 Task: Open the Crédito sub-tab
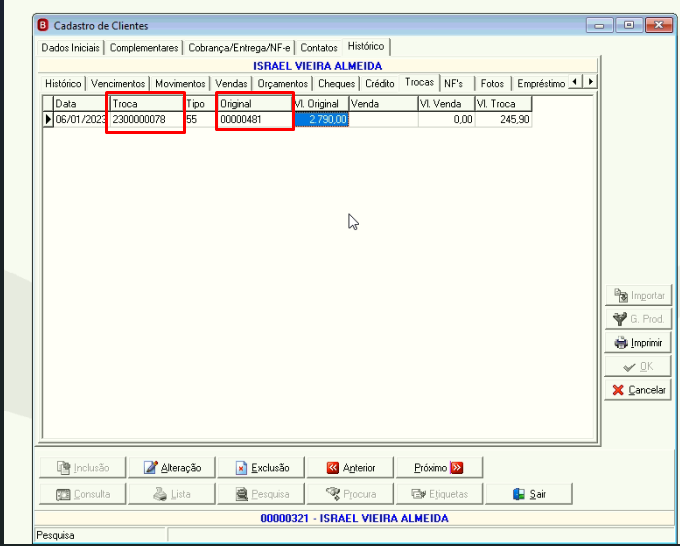pos(379,83)
